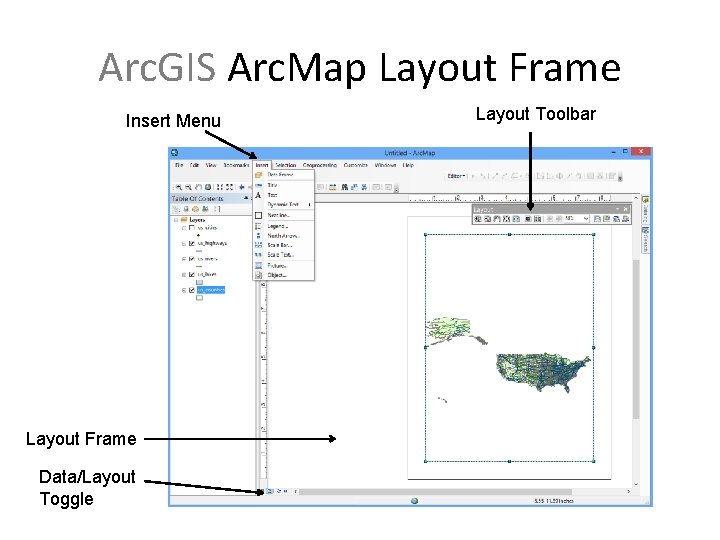Click Zoom Whole Page on Layout toolbar
720x540 pixels.
[506, 219]
